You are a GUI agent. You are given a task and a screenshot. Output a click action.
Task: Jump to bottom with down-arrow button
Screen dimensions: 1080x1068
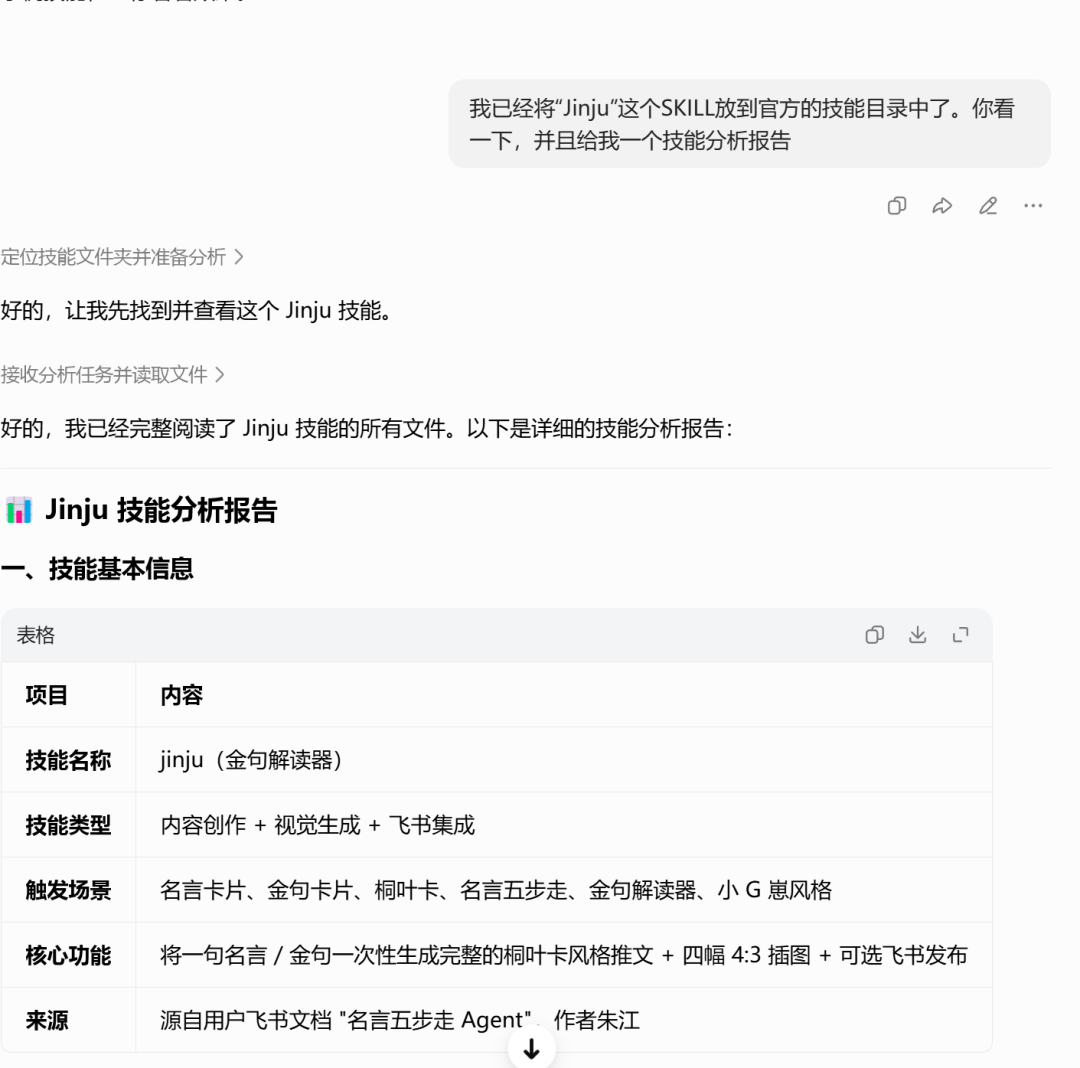(x=531, y=1048)
